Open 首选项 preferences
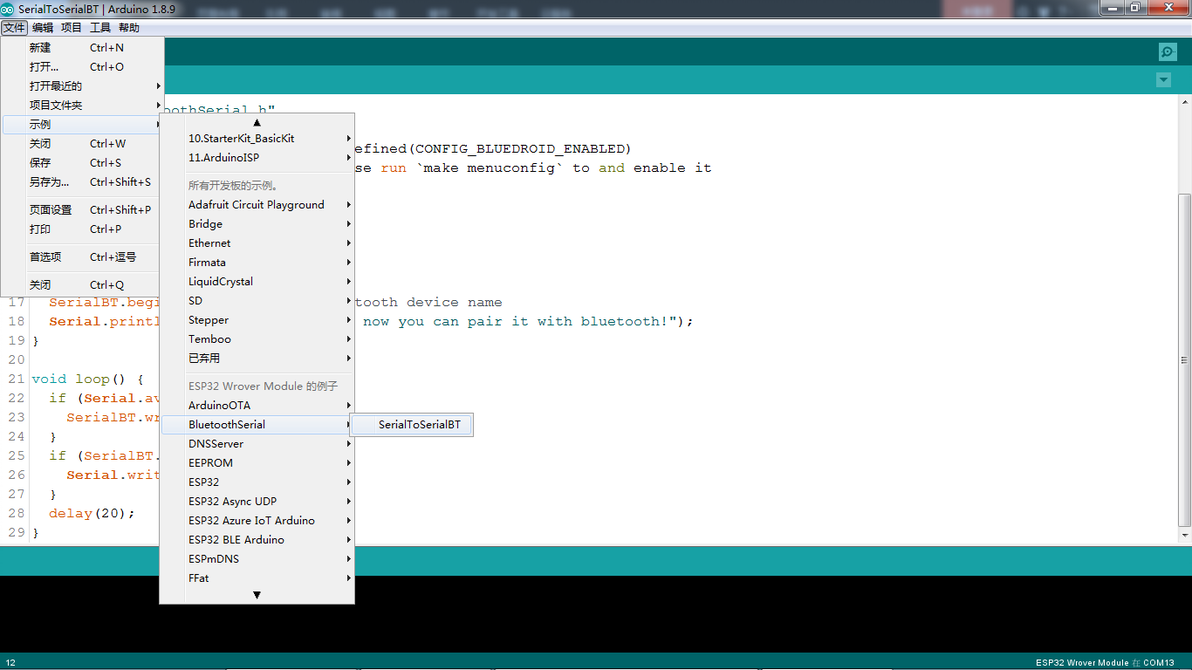 82,257
